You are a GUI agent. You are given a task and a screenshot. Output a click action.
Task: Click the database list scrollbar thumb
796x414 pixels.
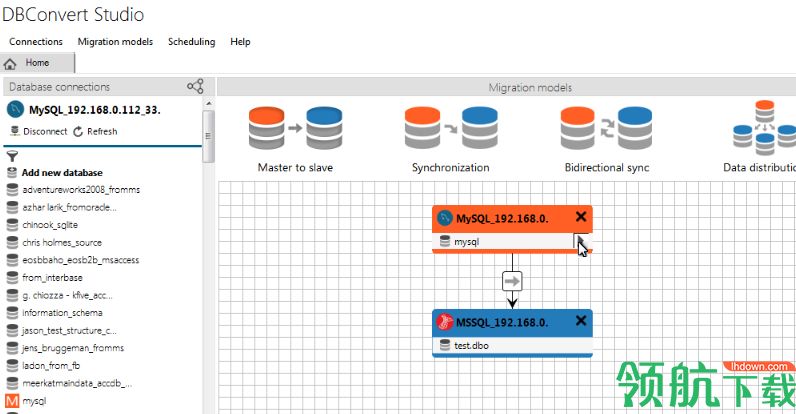[208, 136]
